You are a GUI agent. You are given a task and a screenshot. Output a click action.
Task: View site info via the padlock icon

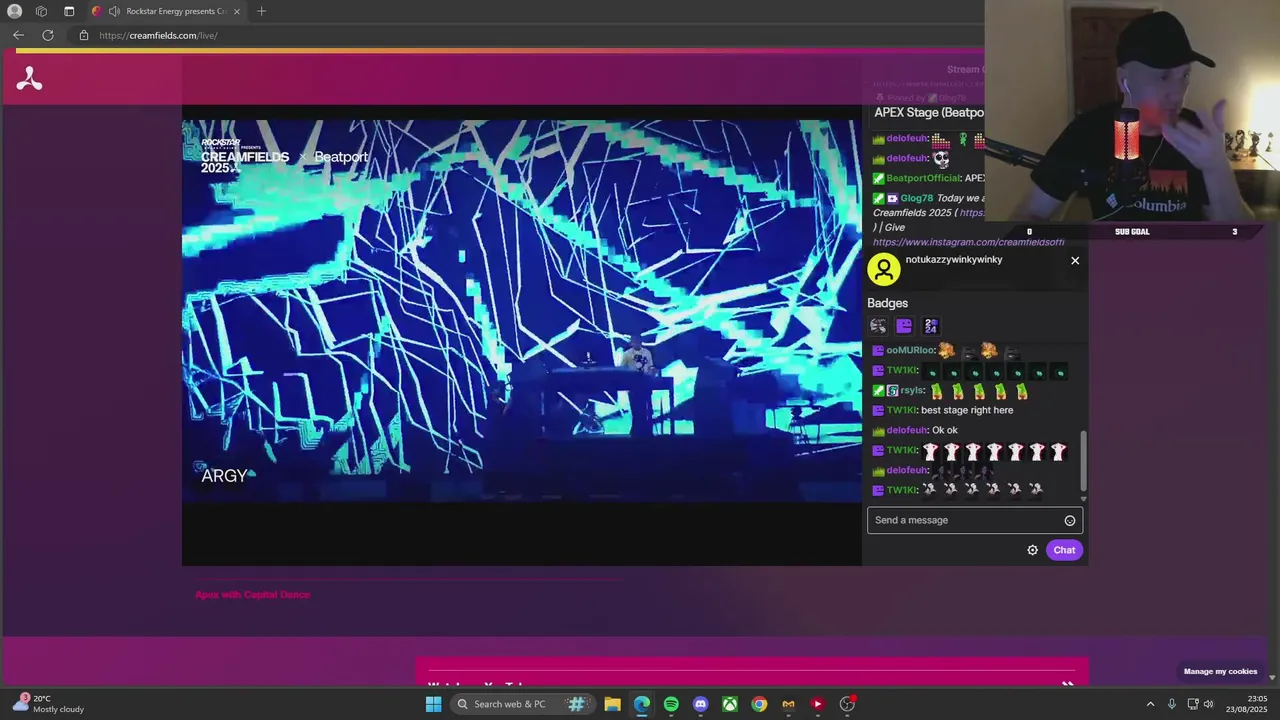tap(84, 35)
